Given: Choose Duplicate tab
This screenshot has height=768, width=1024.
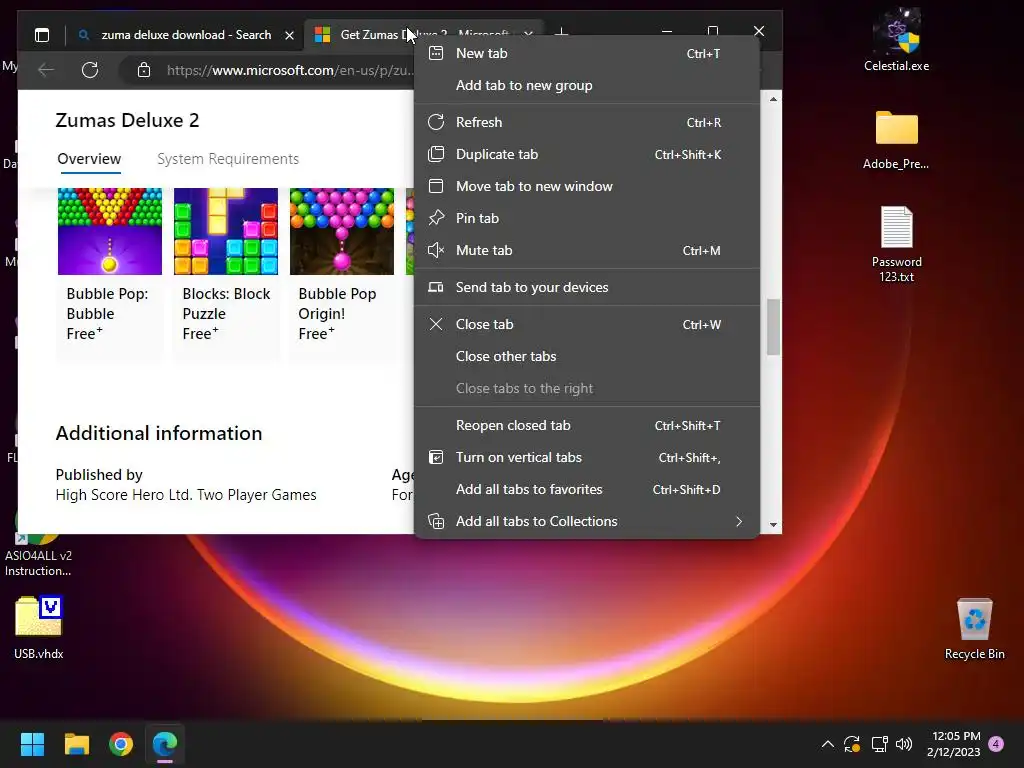Looking at the screenshot, I should tap(586, 154).
